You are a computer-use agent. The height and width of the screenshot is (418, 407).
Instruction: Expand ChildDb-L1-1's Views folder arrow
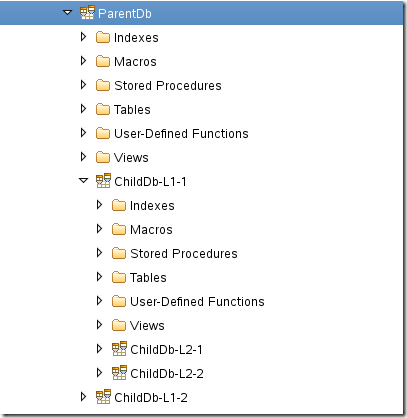point(99,325)
